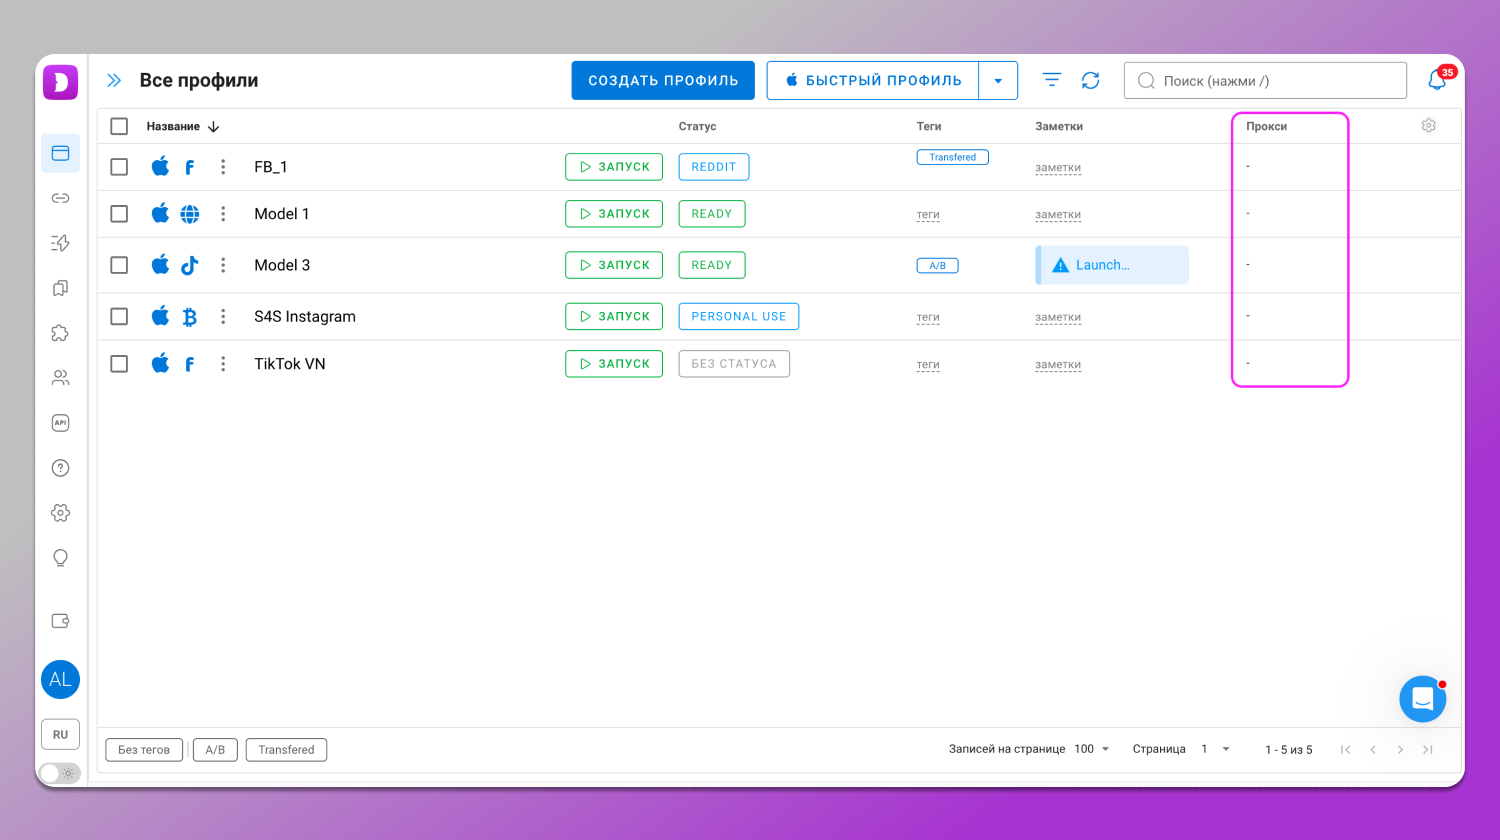
Task: Filter by the Transfered tag at bottom
Action: pyautogui.click(x=286, y=750)
